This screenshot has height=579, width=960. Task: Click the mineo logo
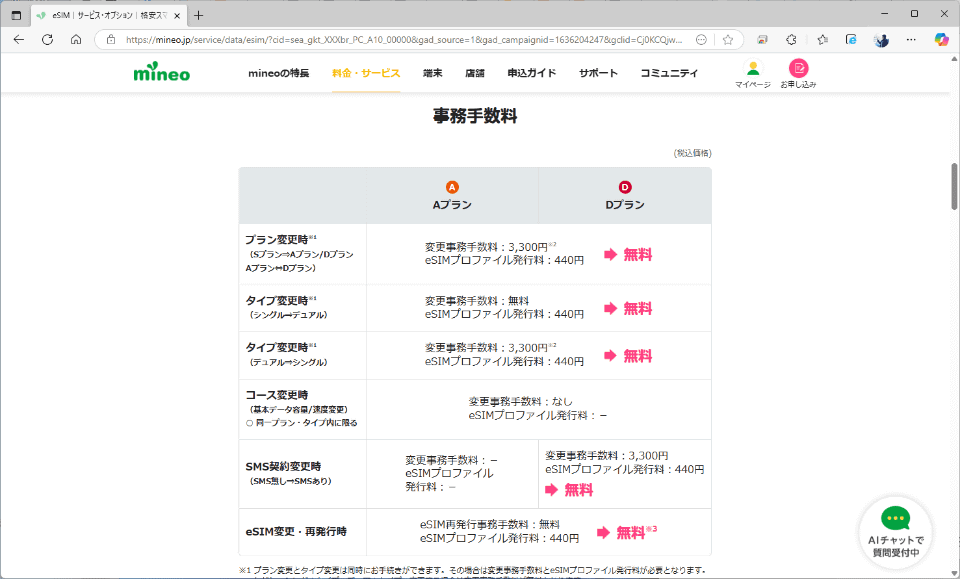(x=162, y=72)
